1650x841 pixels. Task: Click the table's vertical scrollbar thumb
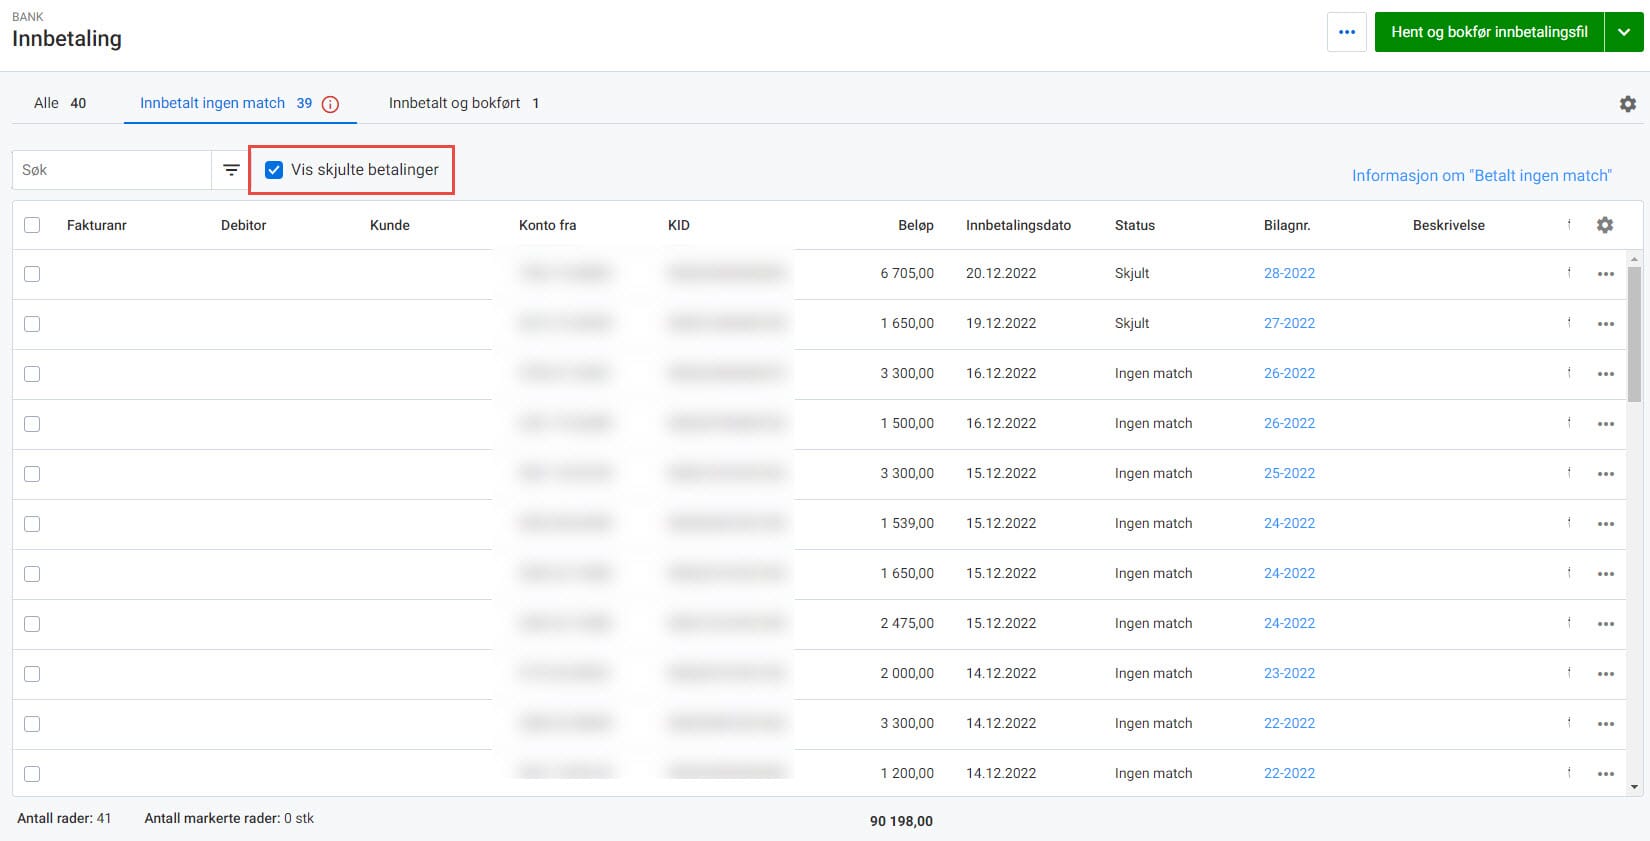coord(1635,333)
